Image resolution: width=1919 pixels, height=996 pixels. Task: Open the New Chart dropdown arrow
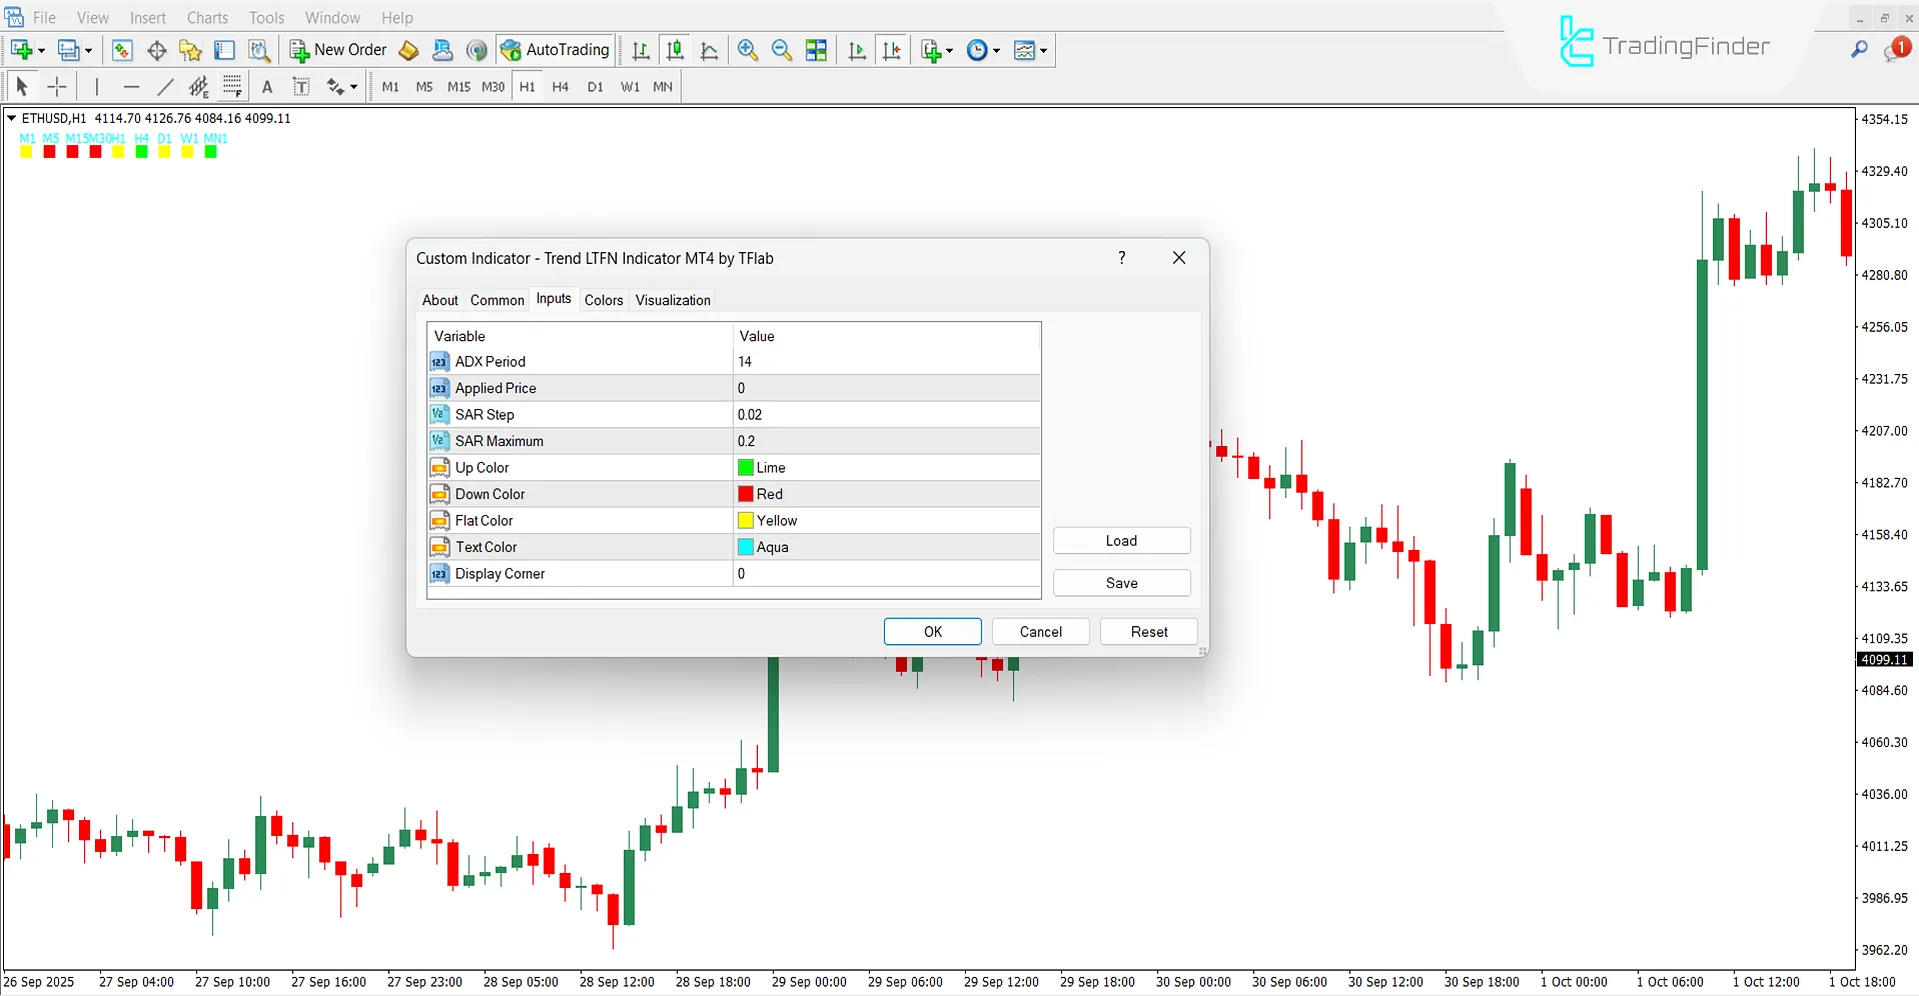(x=42, y=50)
